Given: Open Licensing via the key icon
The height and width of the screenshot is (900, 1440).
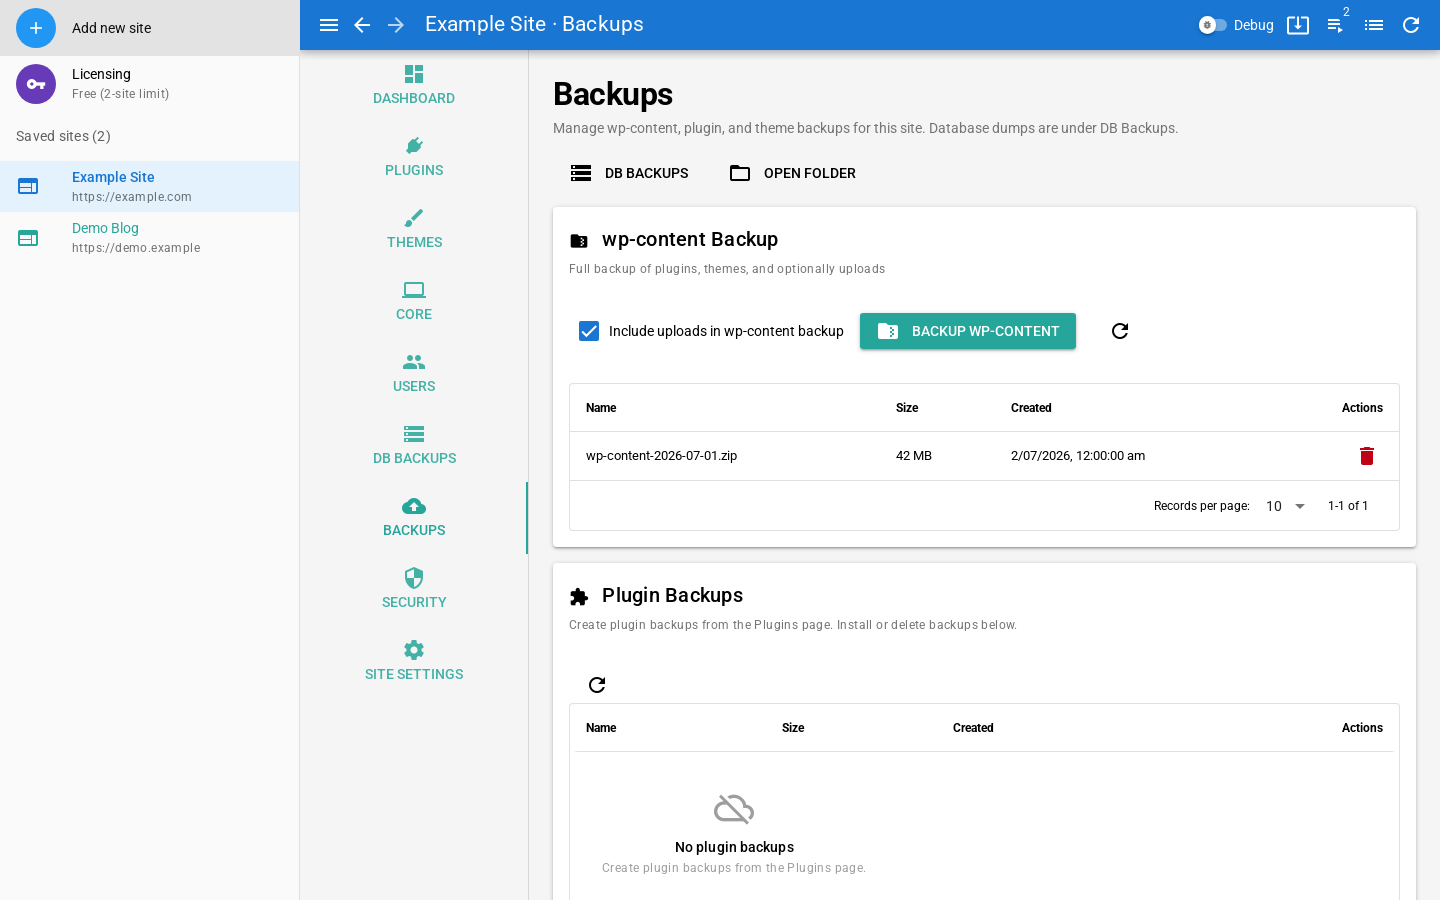Looking at the screenshot, I should coord(36,84).
